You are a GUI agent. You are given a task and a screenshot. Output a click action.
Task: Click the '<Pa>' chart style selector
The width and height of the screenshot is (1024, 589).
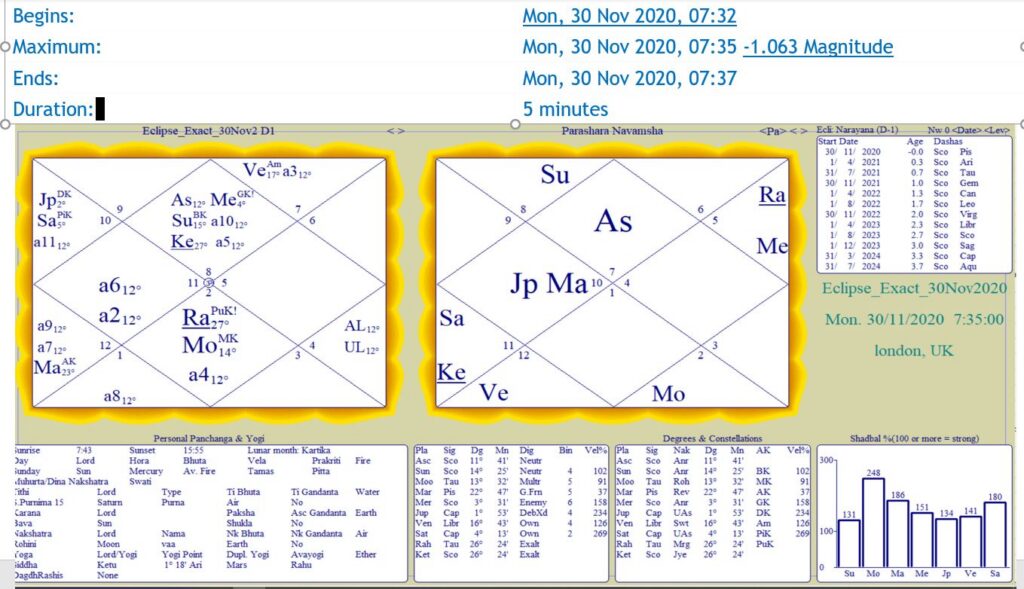[x=773, y=131]
